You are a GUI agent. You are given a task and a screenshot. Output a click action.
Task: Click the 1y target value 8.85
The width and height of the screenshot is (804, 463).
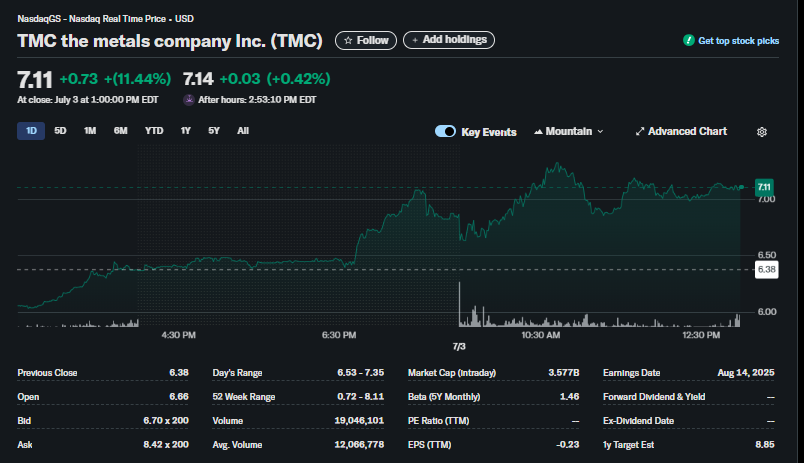tap(765, 445)
